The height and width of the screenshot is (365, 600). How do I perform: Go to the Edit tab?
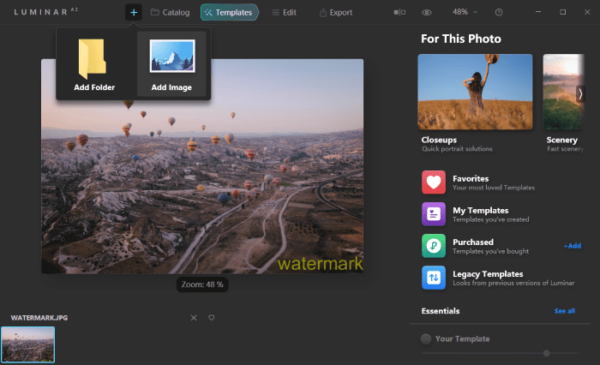(x=284, y=13)
